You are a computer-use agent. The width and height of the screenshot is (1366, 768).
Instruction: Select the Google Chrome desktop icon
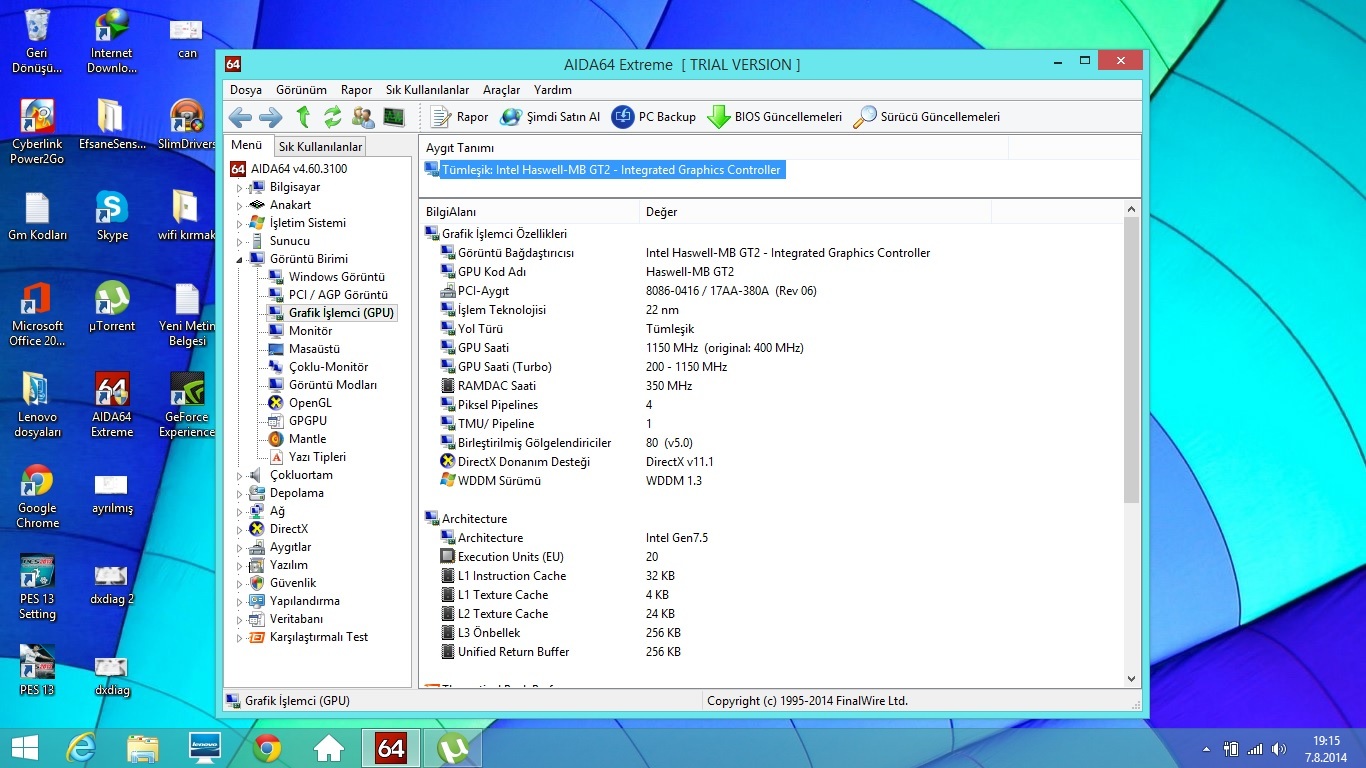pyautogui.click(x=37, y=496)
